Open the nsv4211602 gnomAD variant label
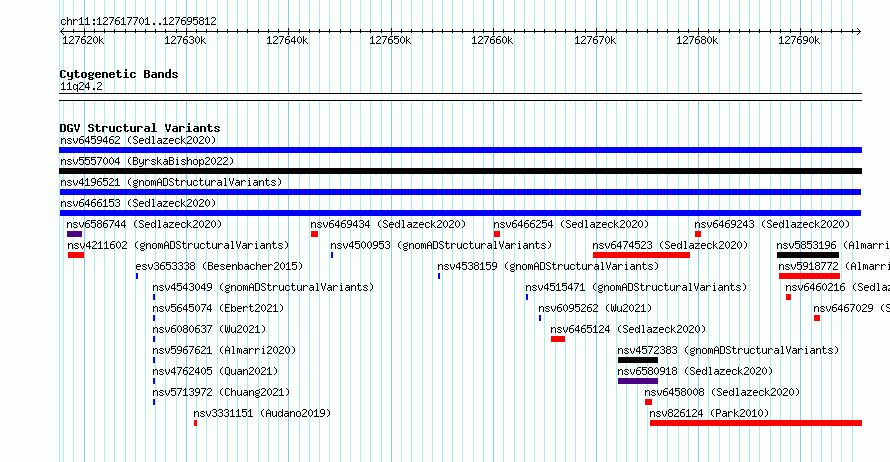 tap(178, 245)
